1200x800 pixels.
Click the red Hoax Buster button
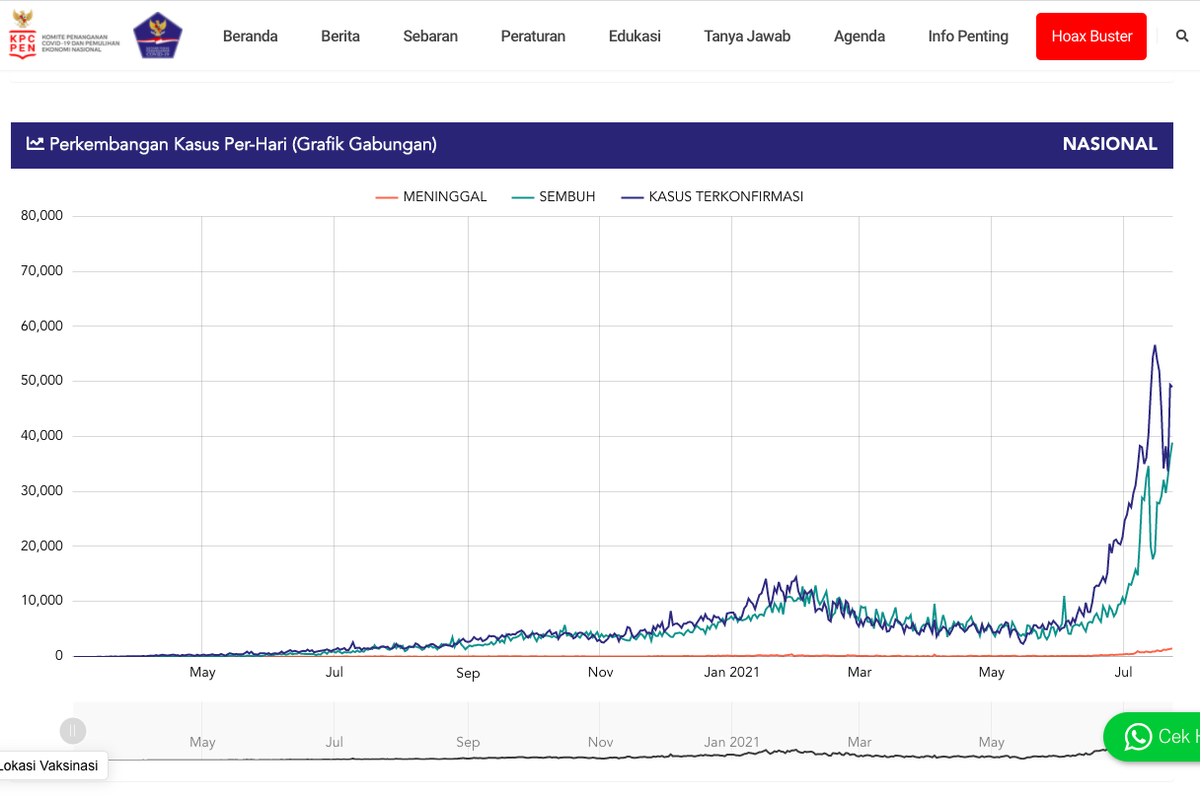[x=1091, y=36]
